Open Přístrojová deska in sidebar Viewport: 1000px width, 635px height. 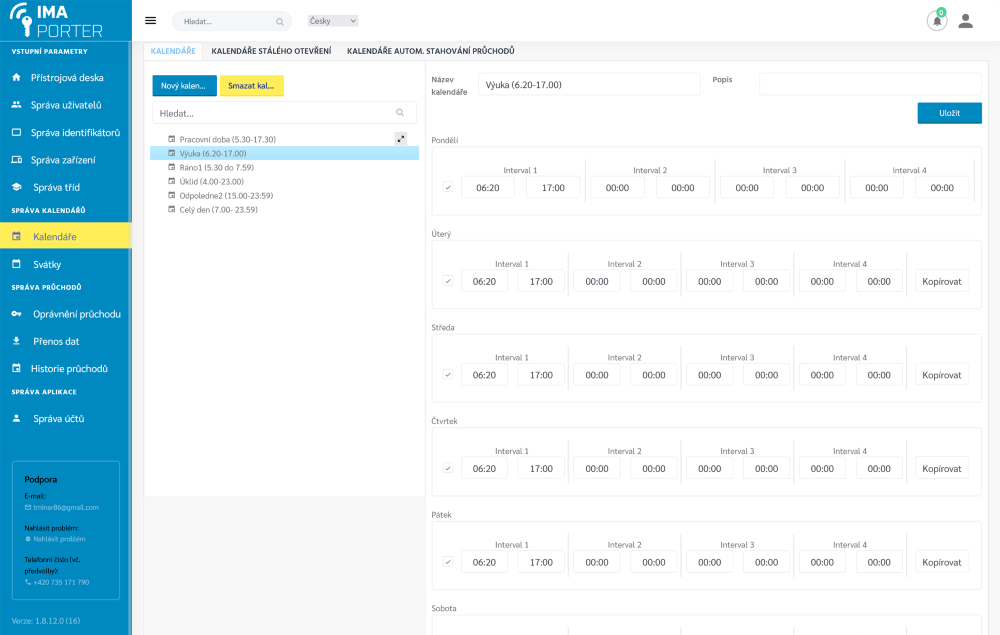(x=66, y=77)
